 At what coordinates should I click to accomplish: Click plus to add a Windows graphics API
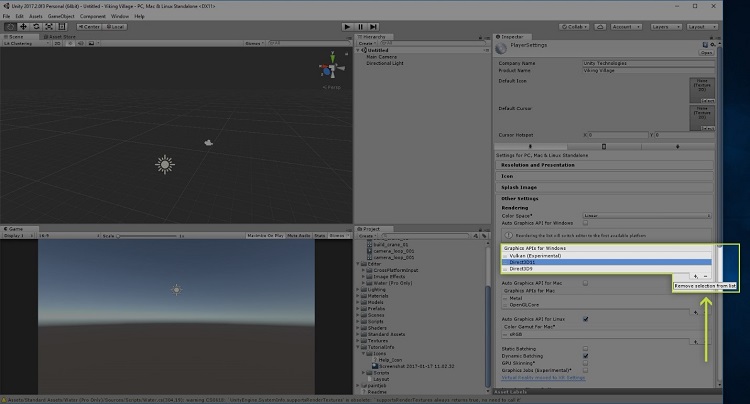tap(695, 275)
